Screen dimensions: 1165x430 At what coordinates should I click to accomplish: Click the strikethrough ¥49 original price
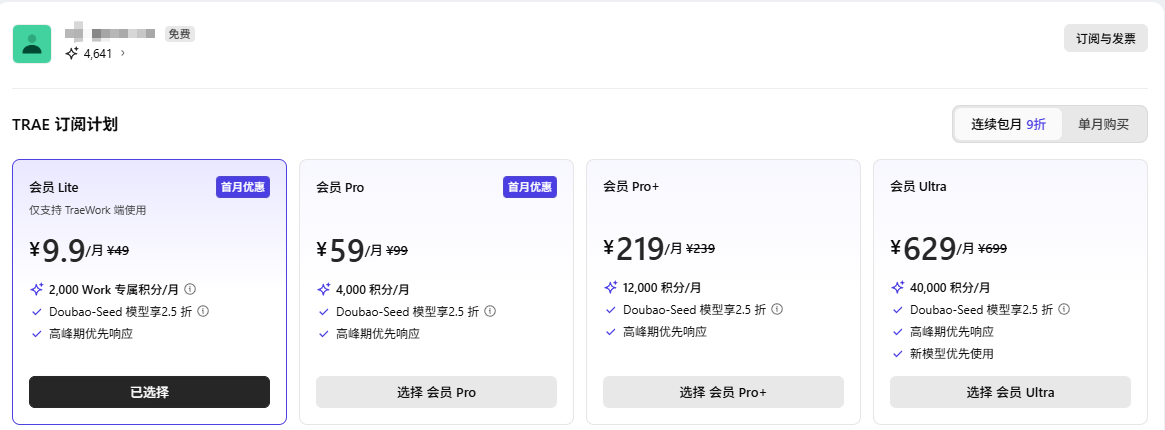pos(118,251)
